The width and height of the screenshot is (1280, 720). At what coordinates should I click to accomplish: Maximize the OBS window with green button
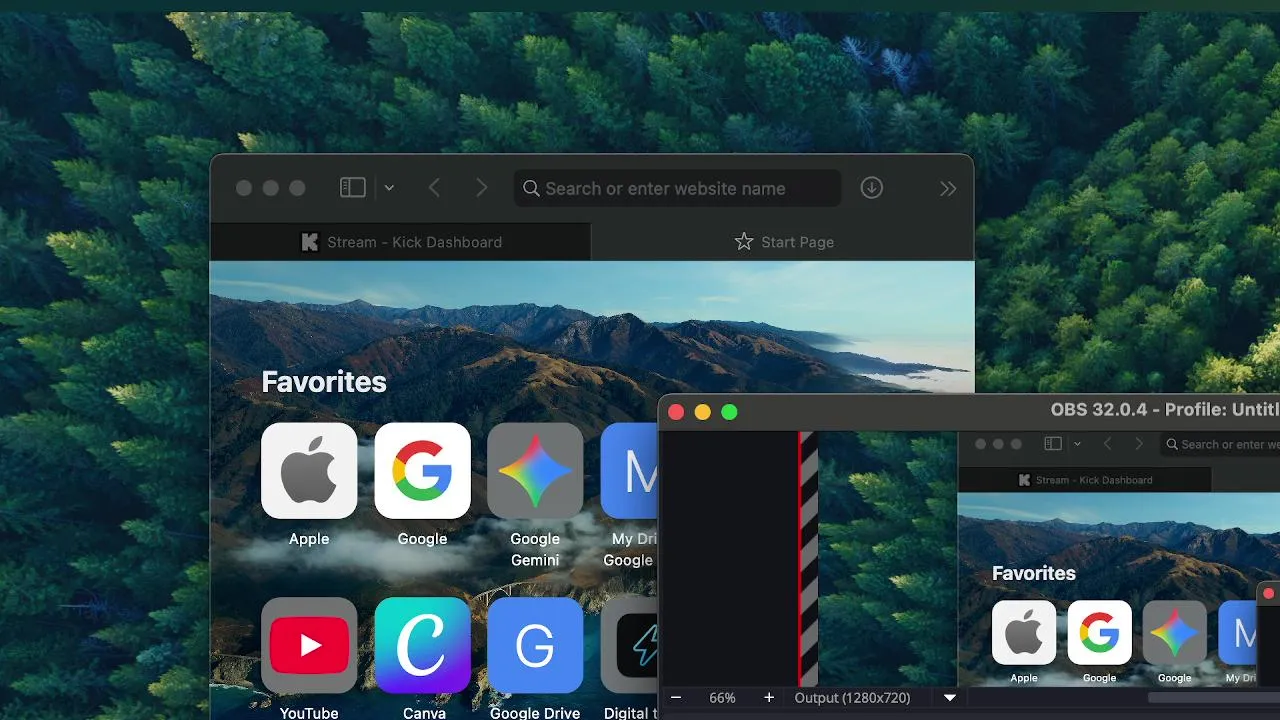730,412
